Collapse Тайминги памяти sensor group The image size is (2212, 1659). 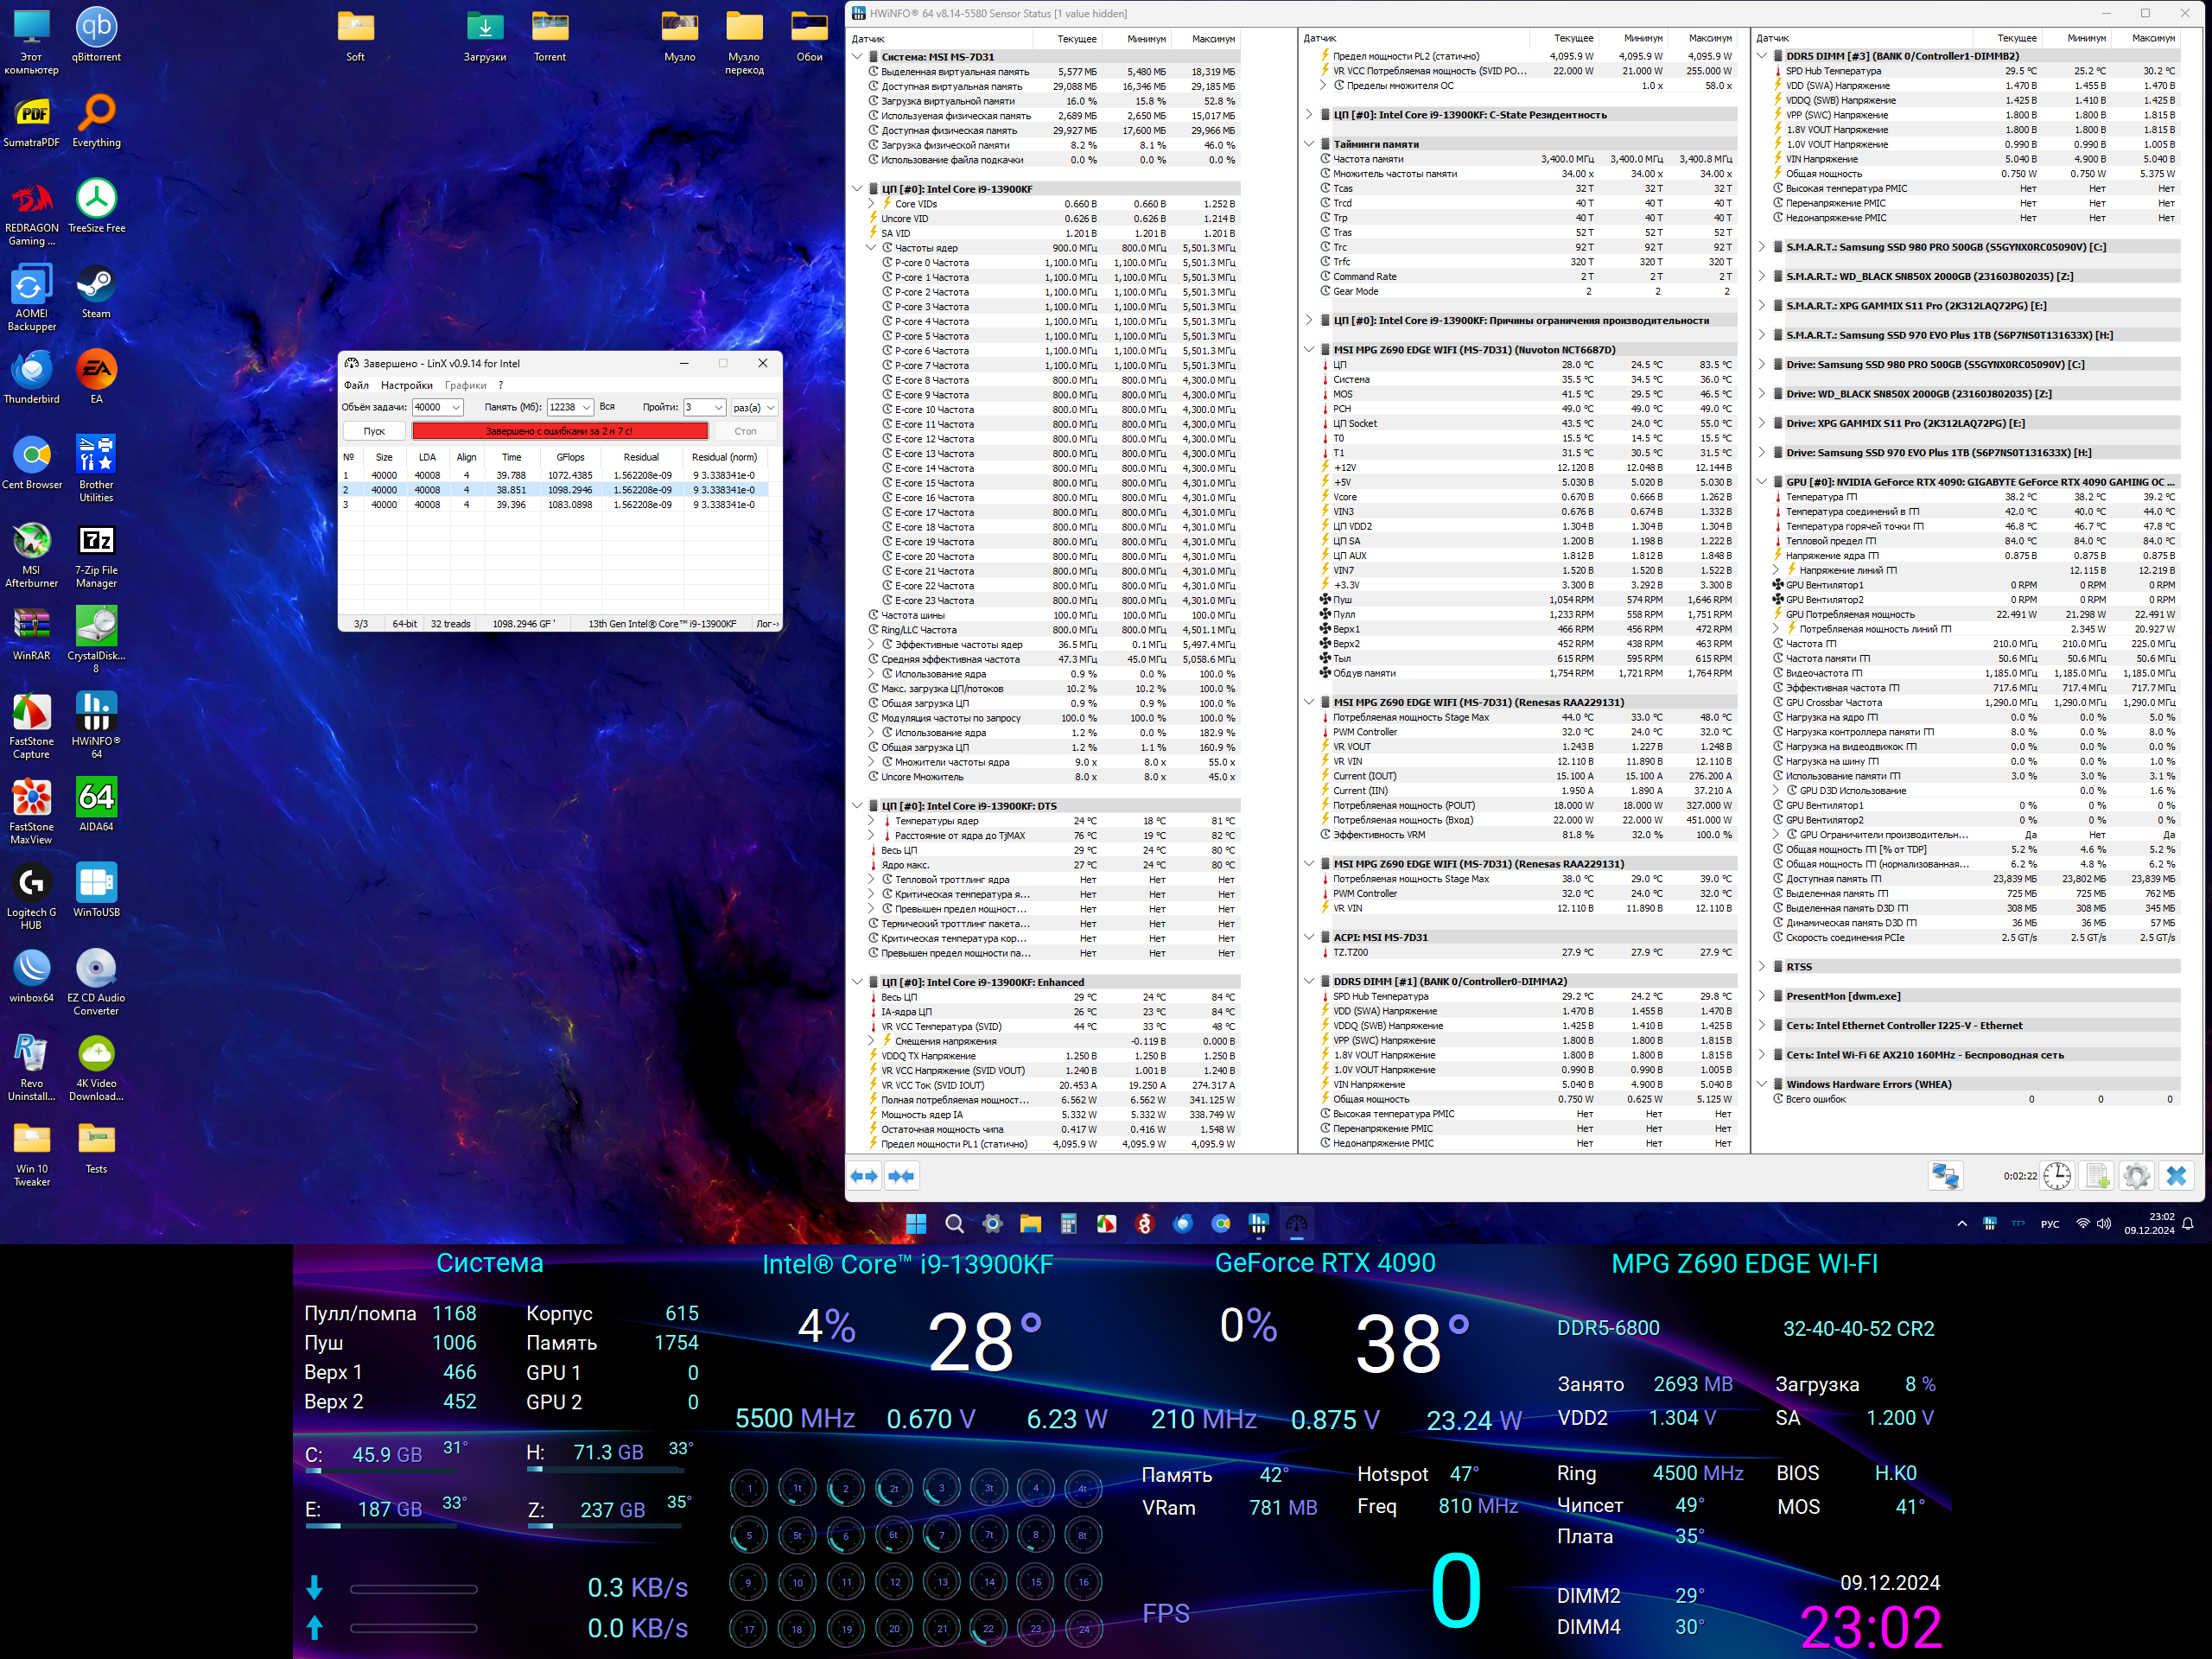click(x=1309, y=144)
